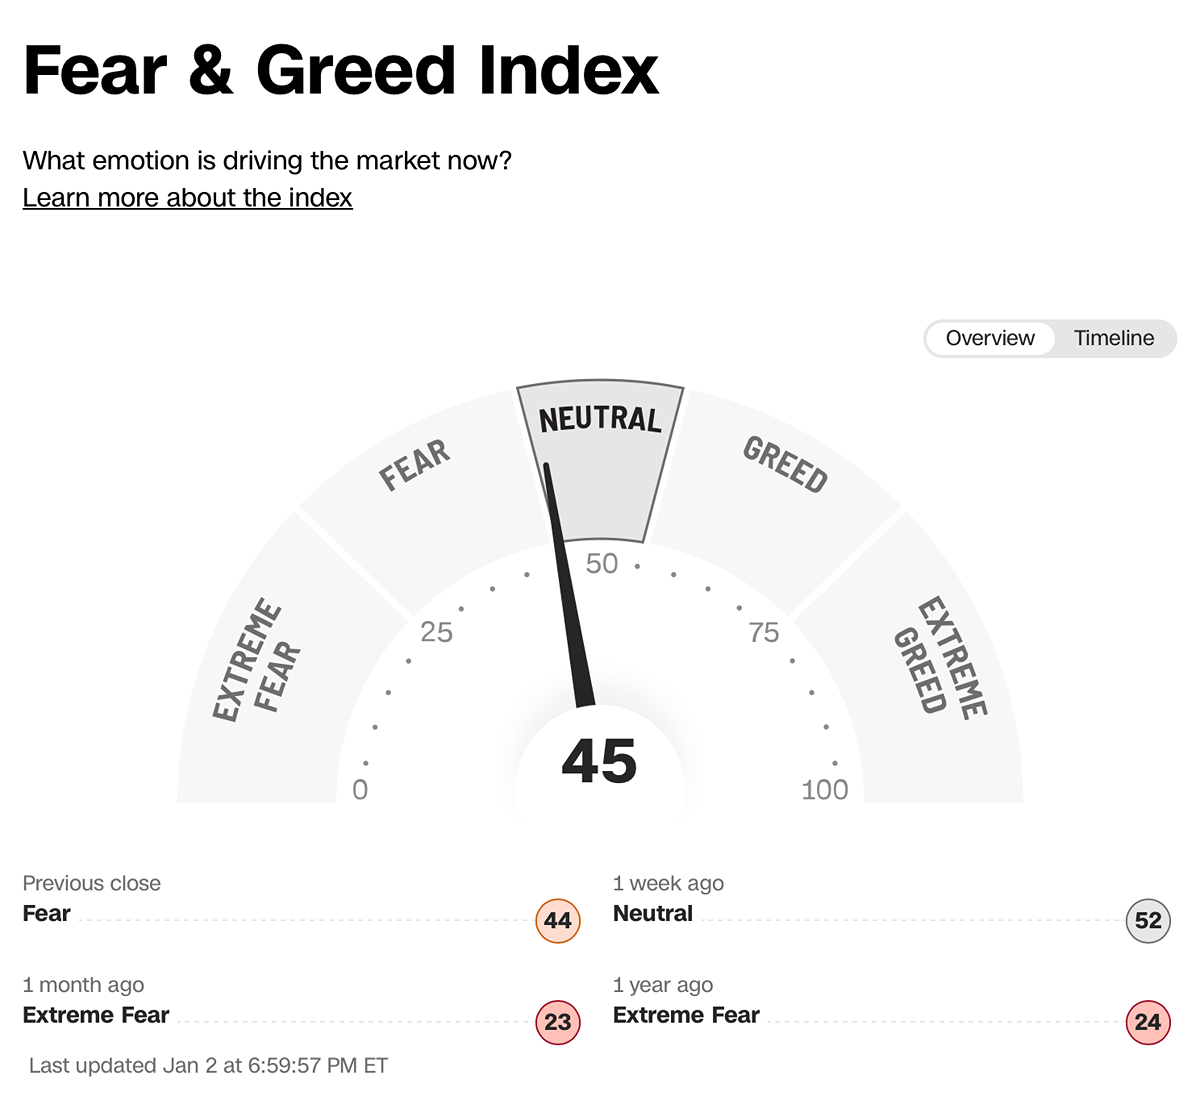Select the Overview toggle option
The width and height of the screenshot is (1200, 1113).
pyautogui.click(x=990, y=338)
